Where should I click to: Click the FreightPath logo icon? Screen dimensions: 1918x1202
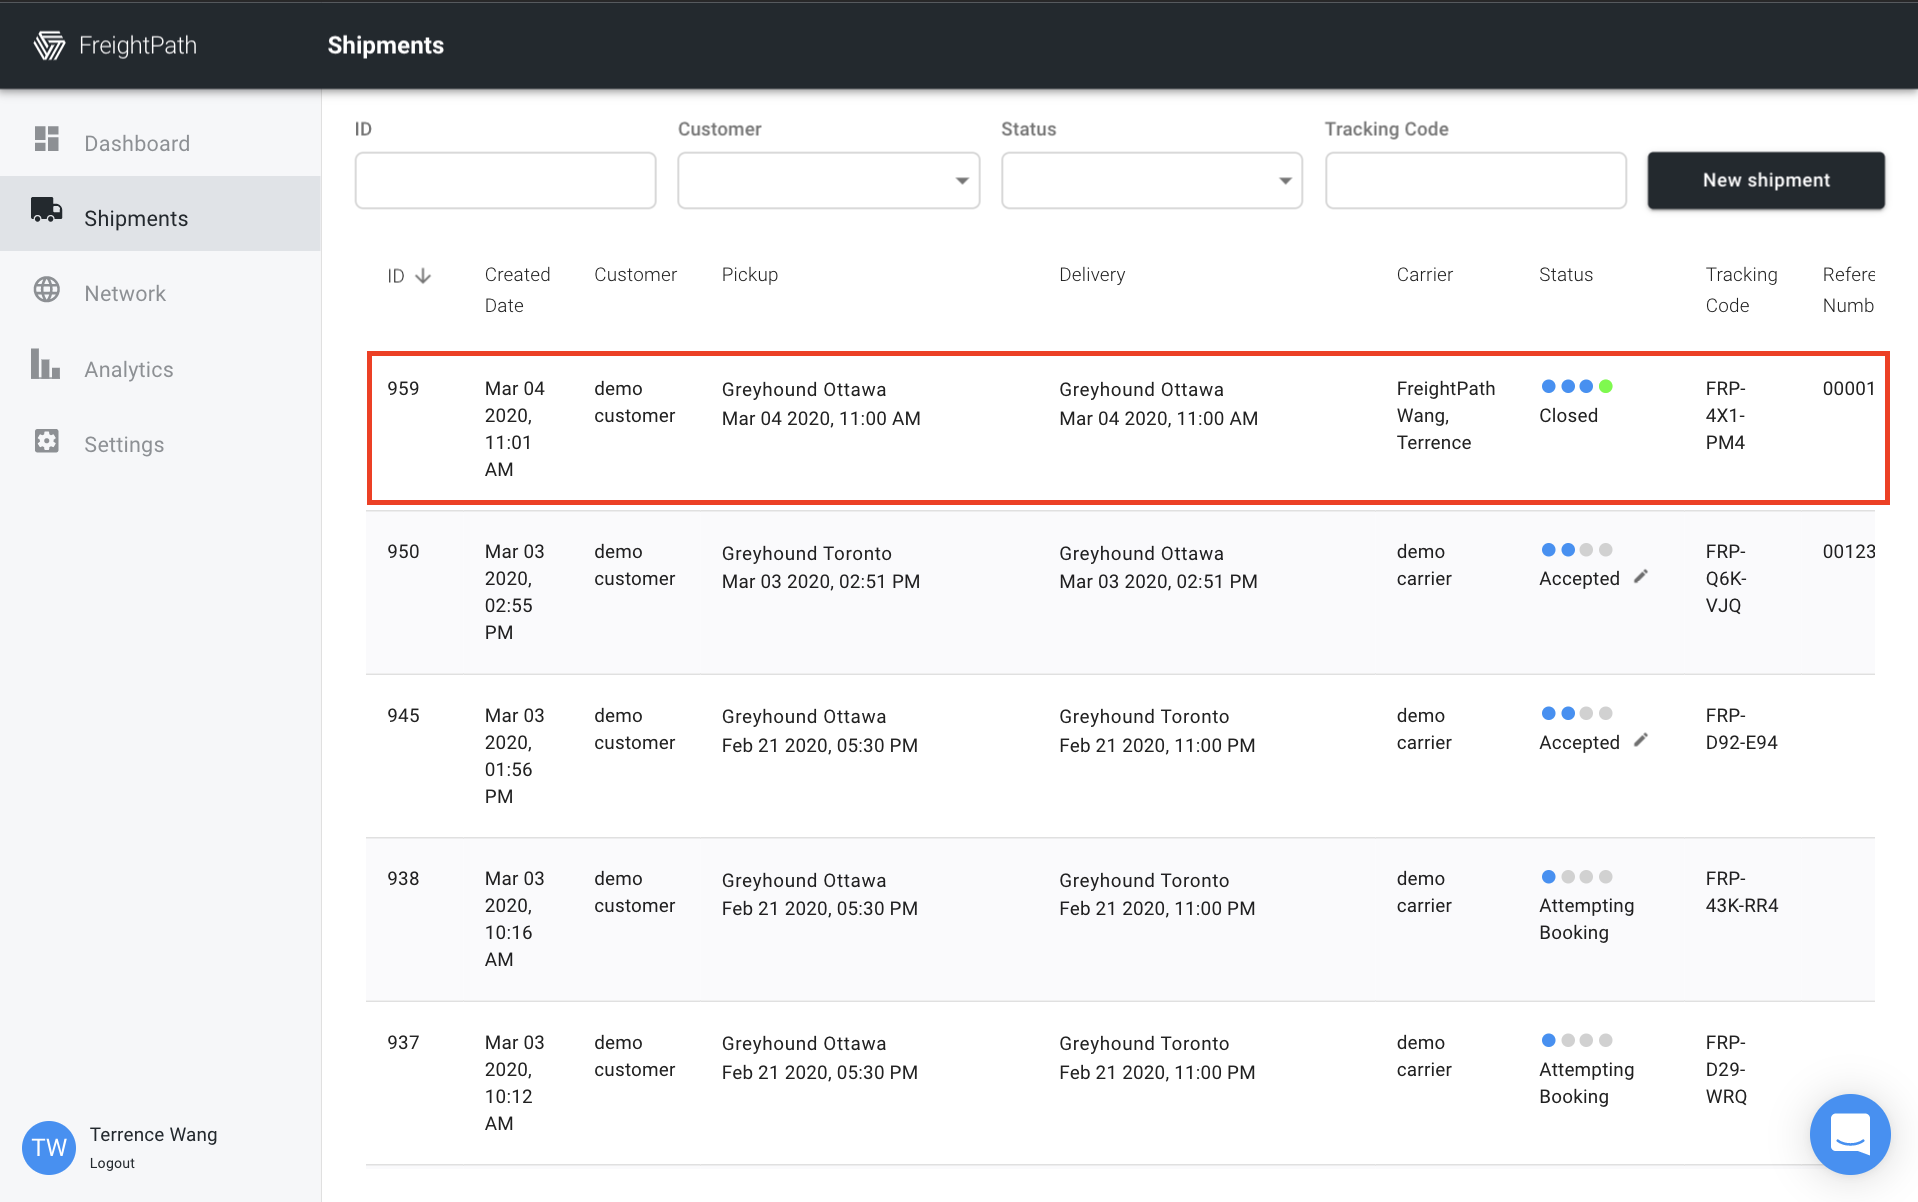click(x=49, y=45)
